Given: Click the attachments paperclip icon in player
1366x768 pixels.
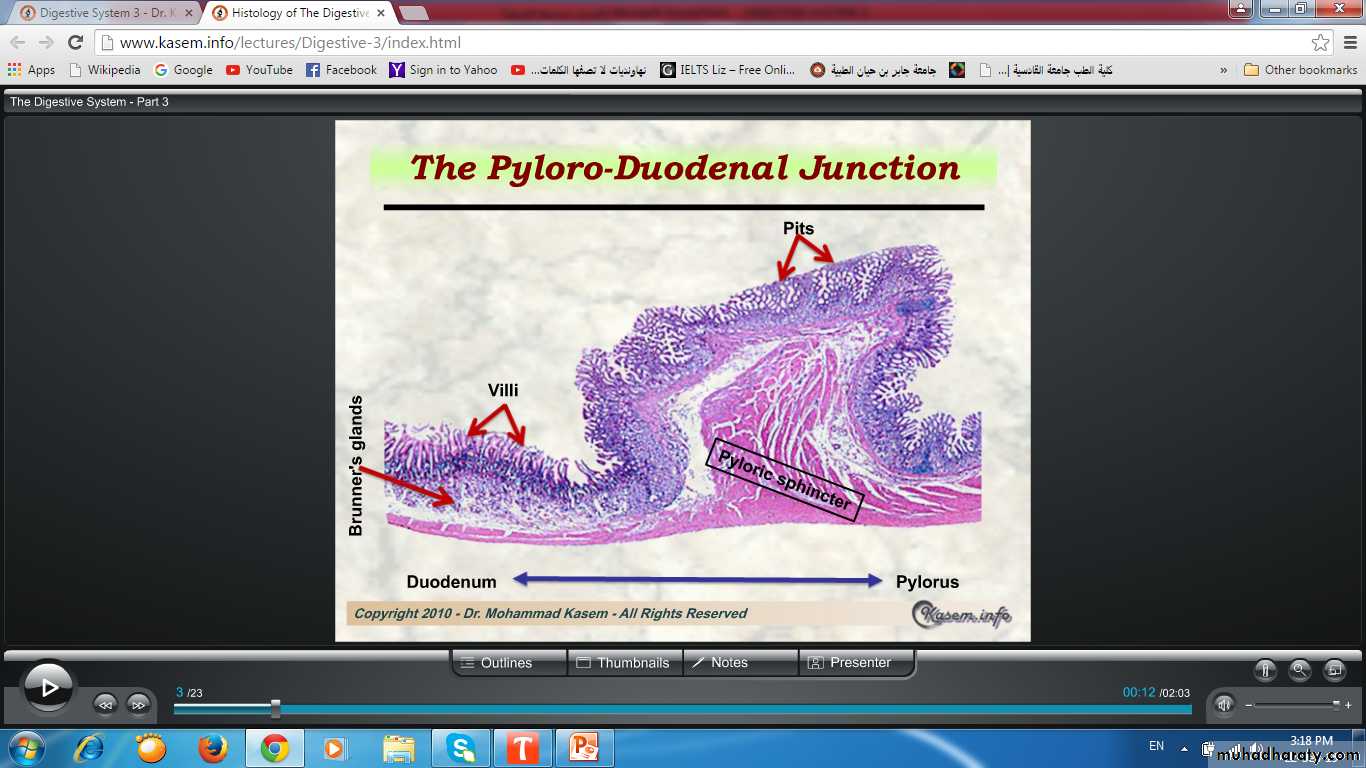Looking at the screenshot, I should [1265, 670].
